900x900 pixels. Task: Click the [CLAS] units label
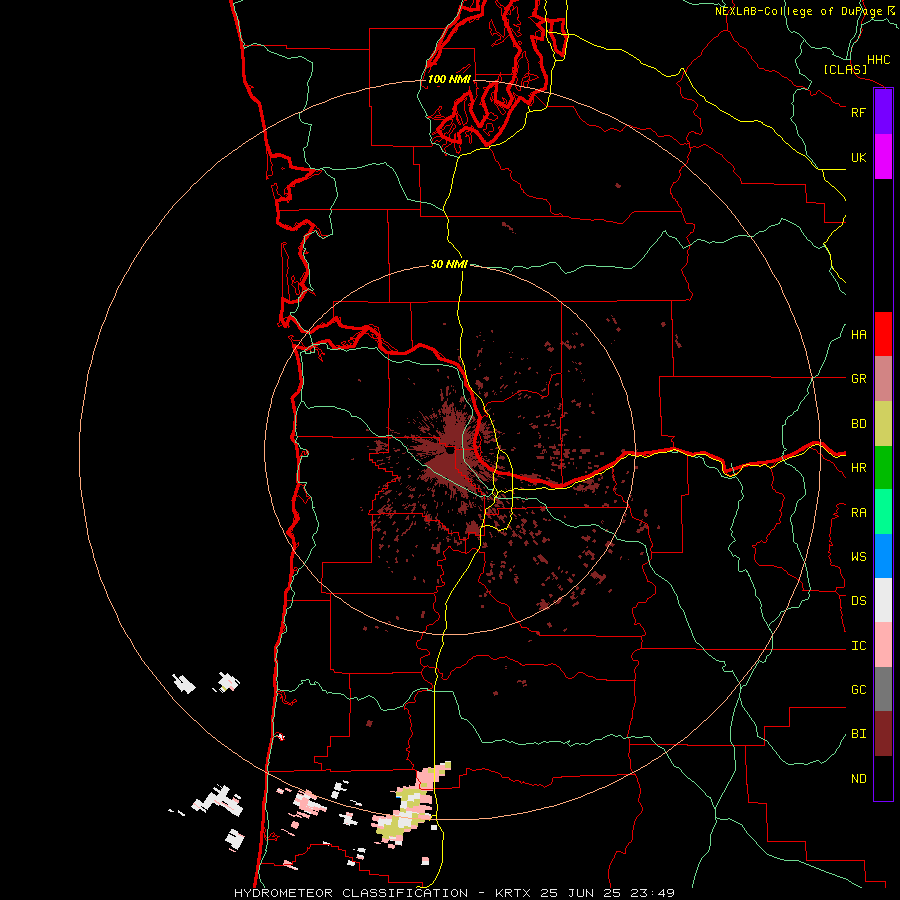(845, 70)
